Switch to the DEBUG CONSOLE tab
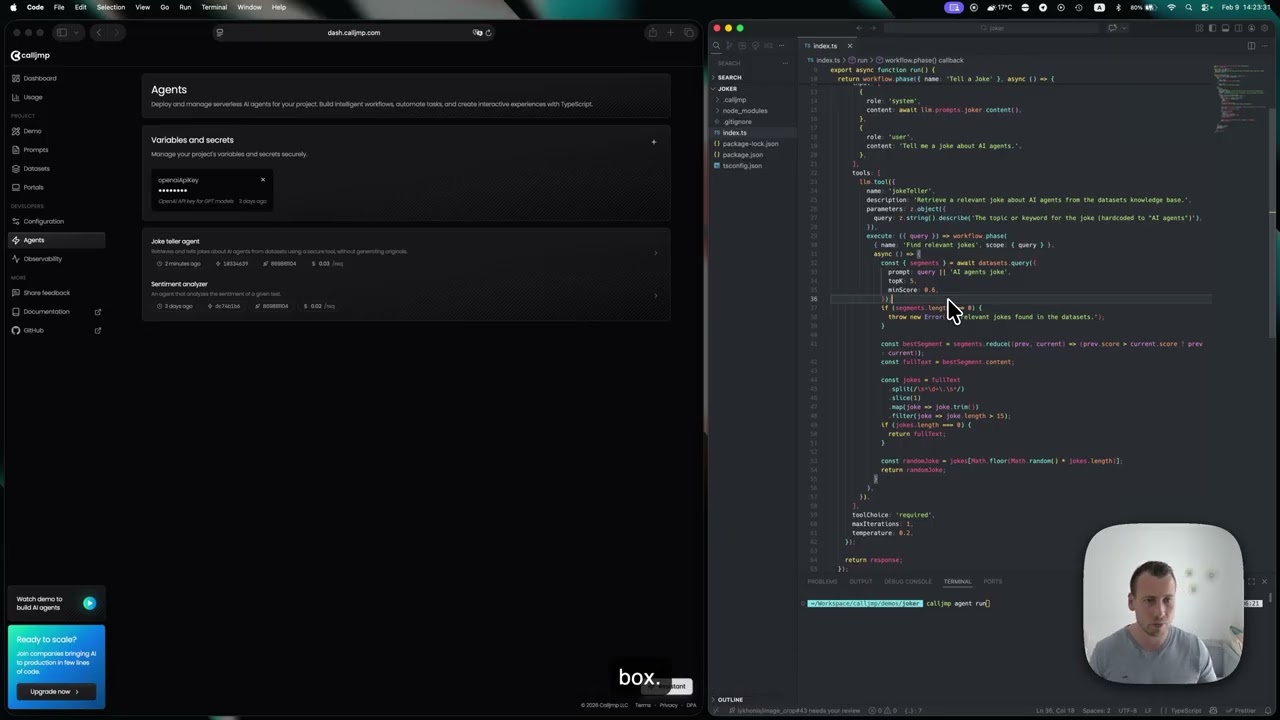The height and width of the screenshot is (720, 1280). [908, 581]
